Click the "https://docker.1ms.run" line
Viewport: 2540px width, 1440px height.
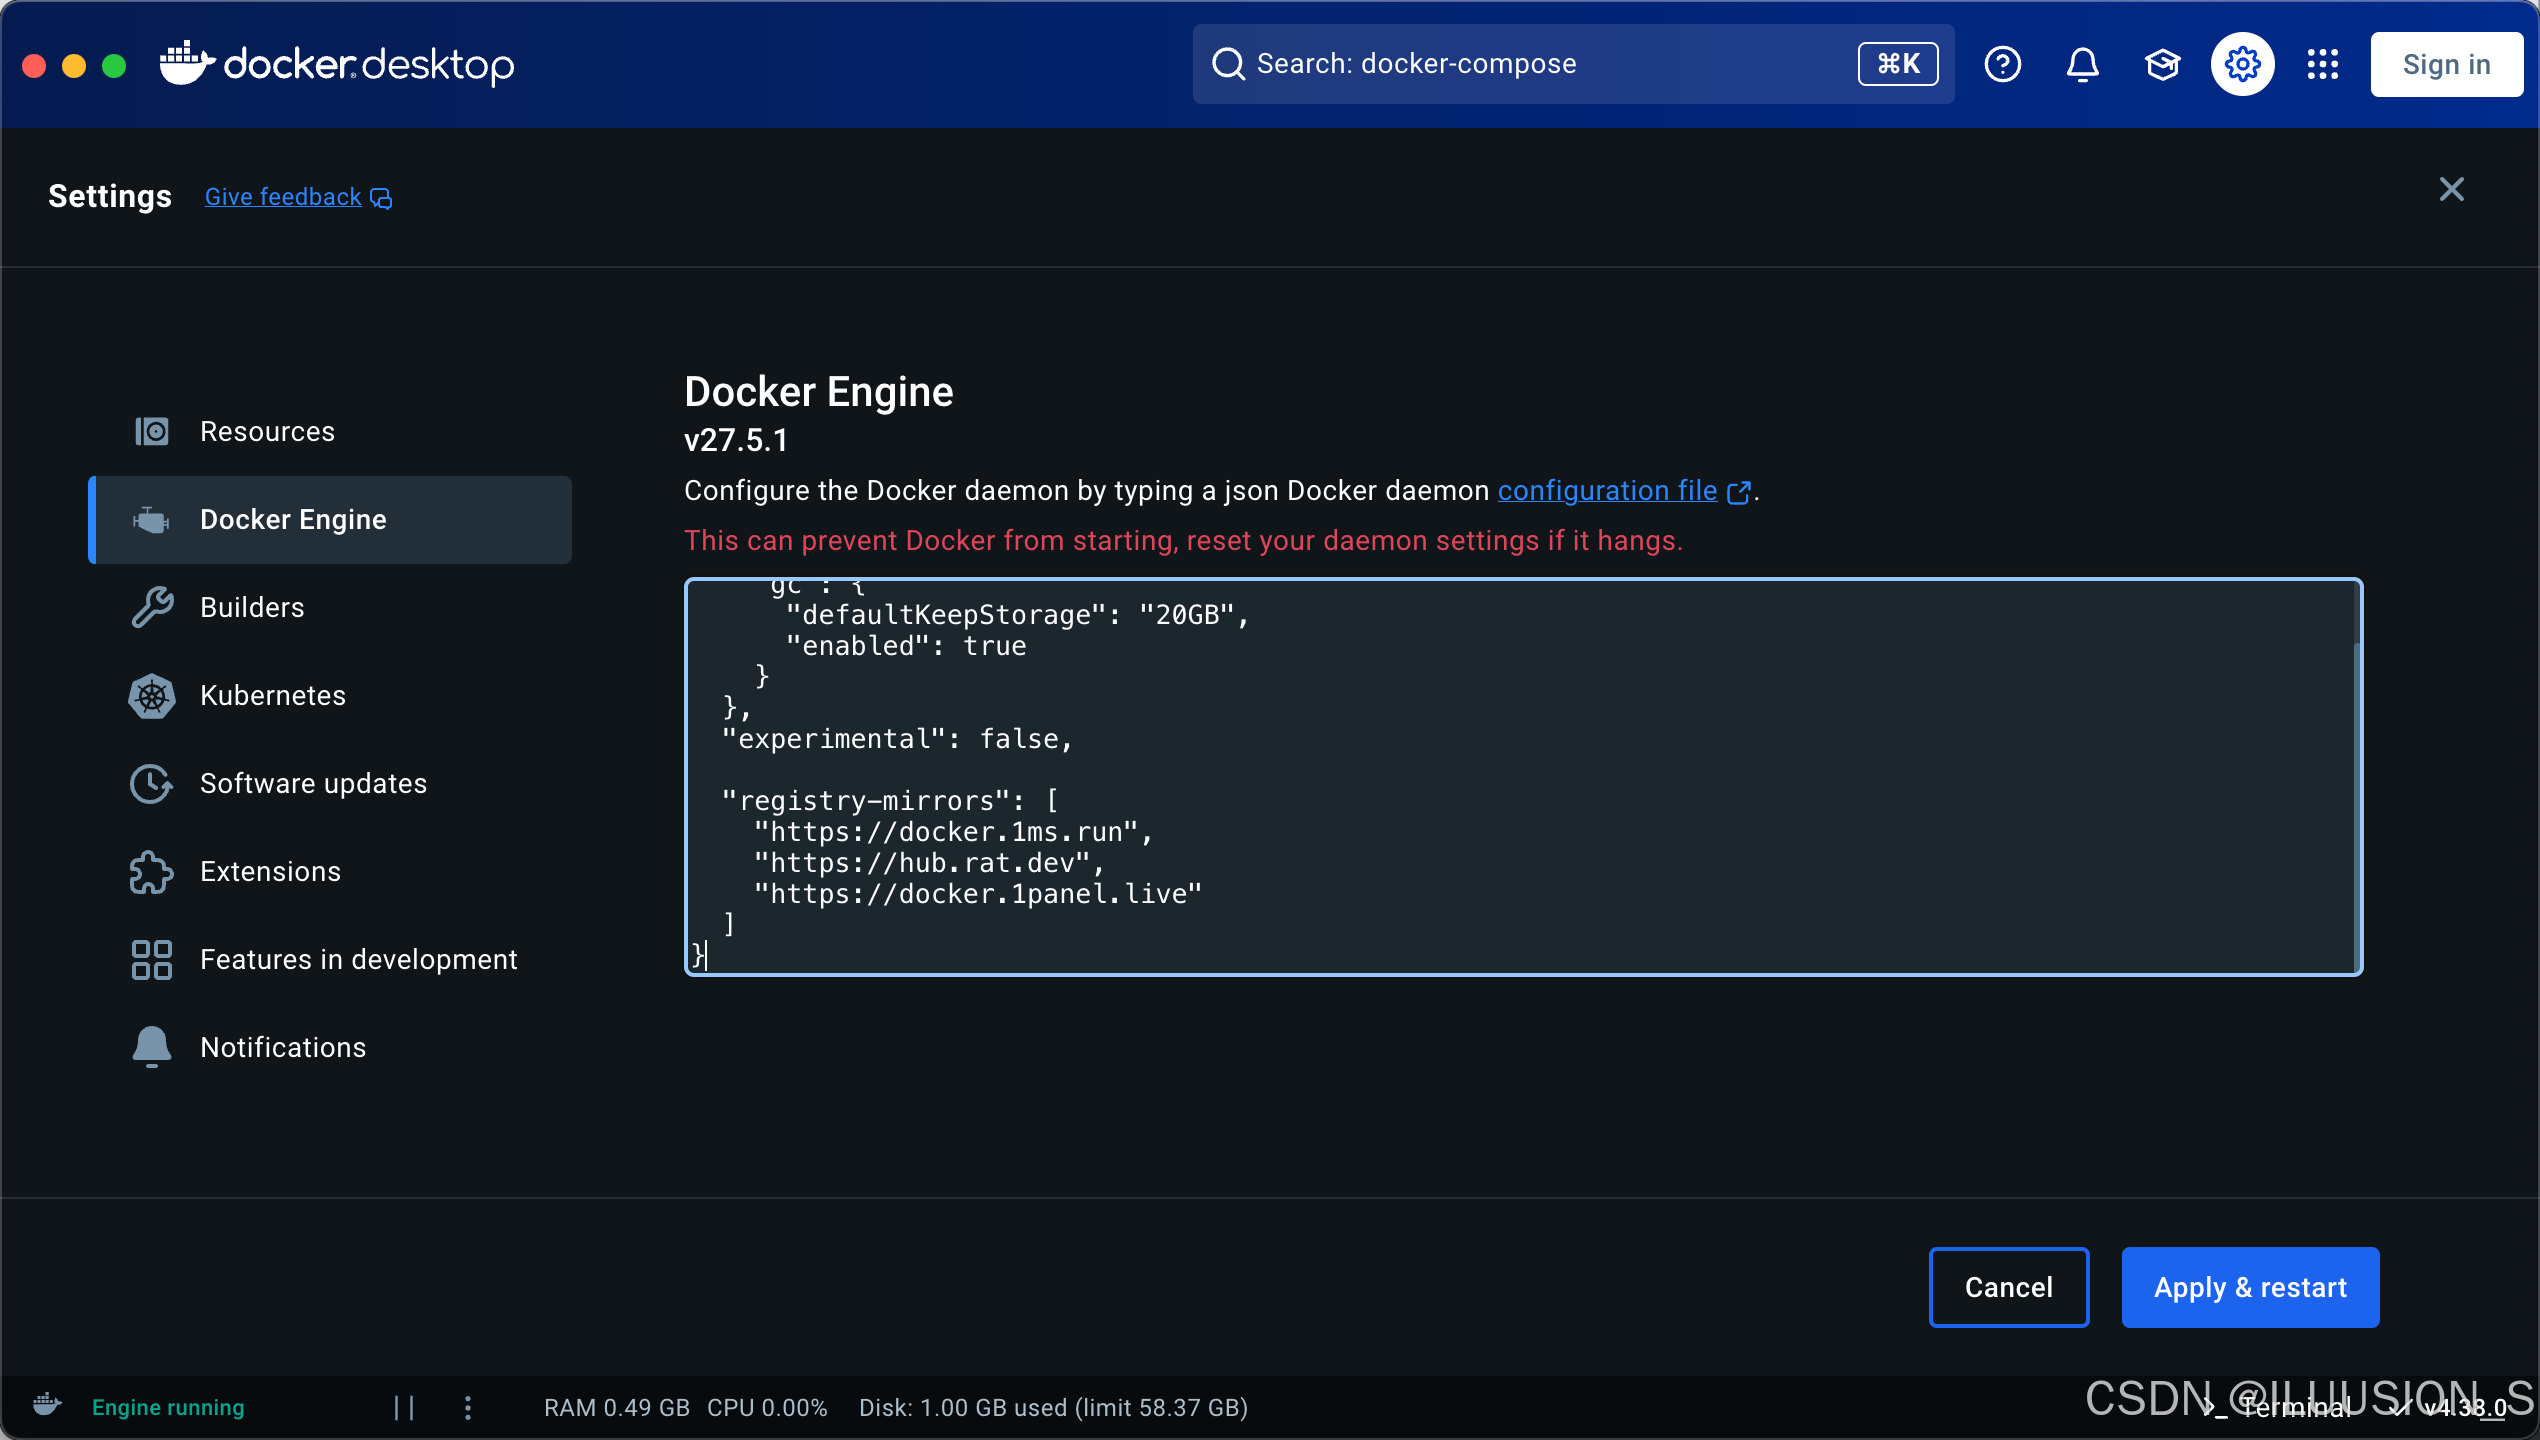pyautogui.click(x=953, y=832)
